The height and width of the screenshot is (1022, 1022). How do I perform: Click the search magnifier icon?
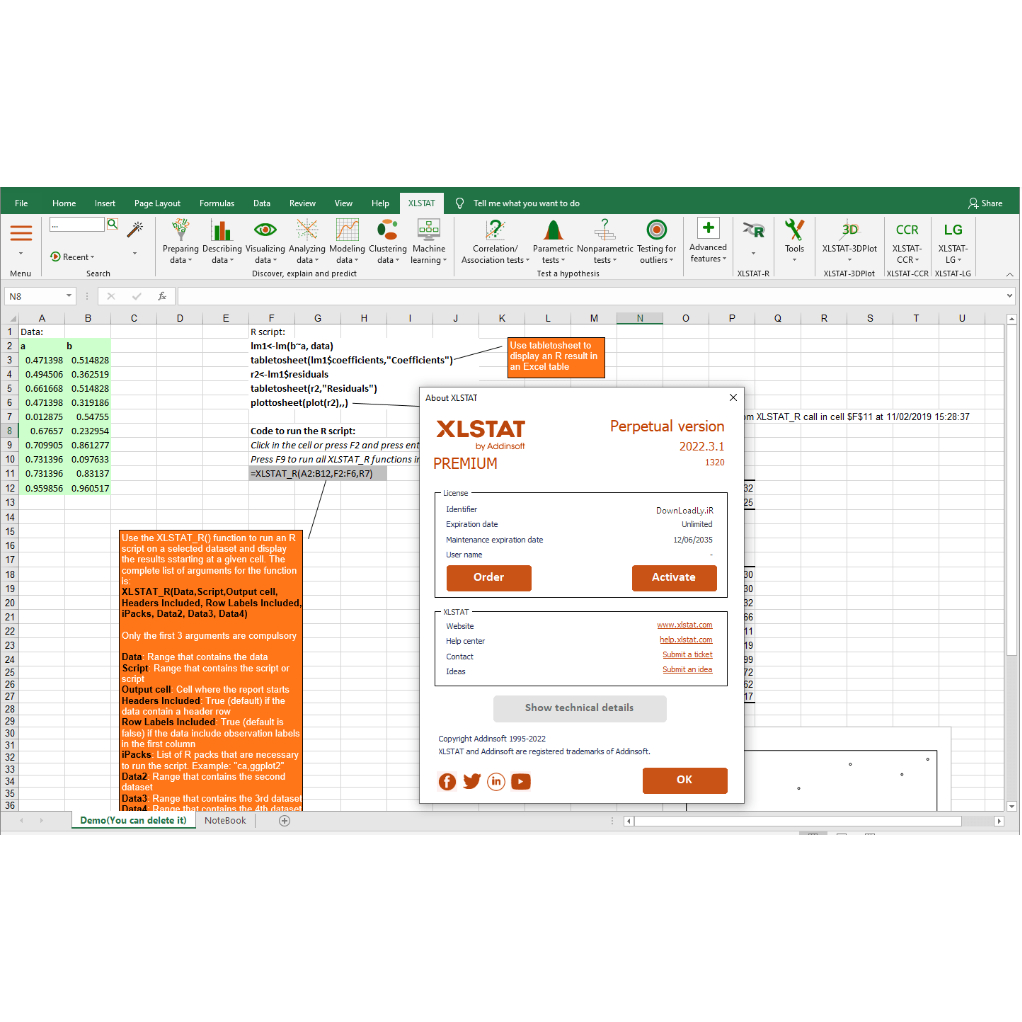(x=113, y=224)
